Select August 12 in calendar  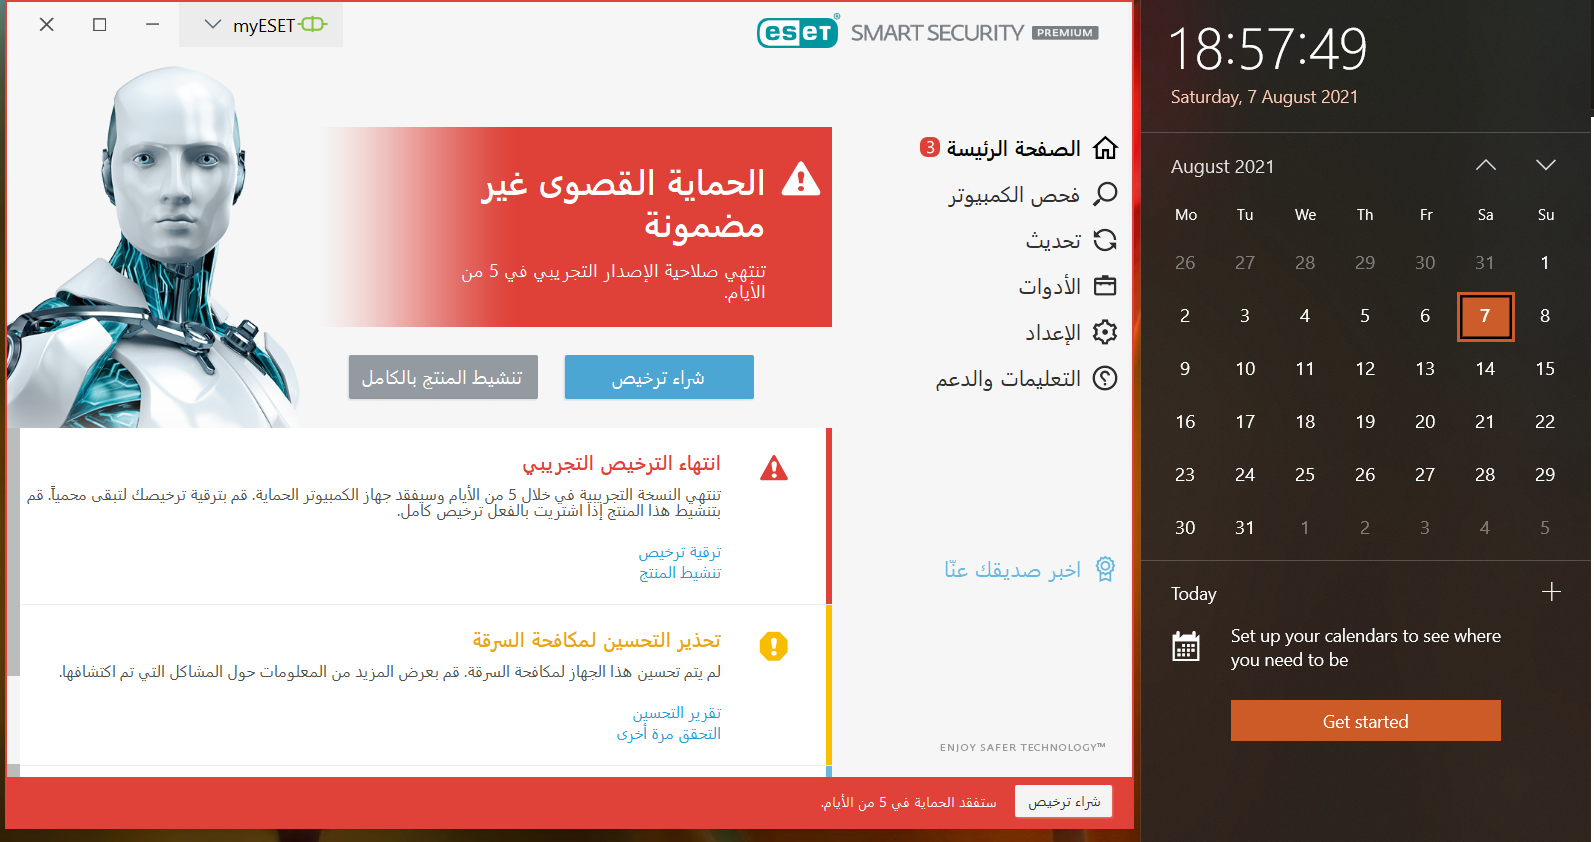coord(1365,369)
